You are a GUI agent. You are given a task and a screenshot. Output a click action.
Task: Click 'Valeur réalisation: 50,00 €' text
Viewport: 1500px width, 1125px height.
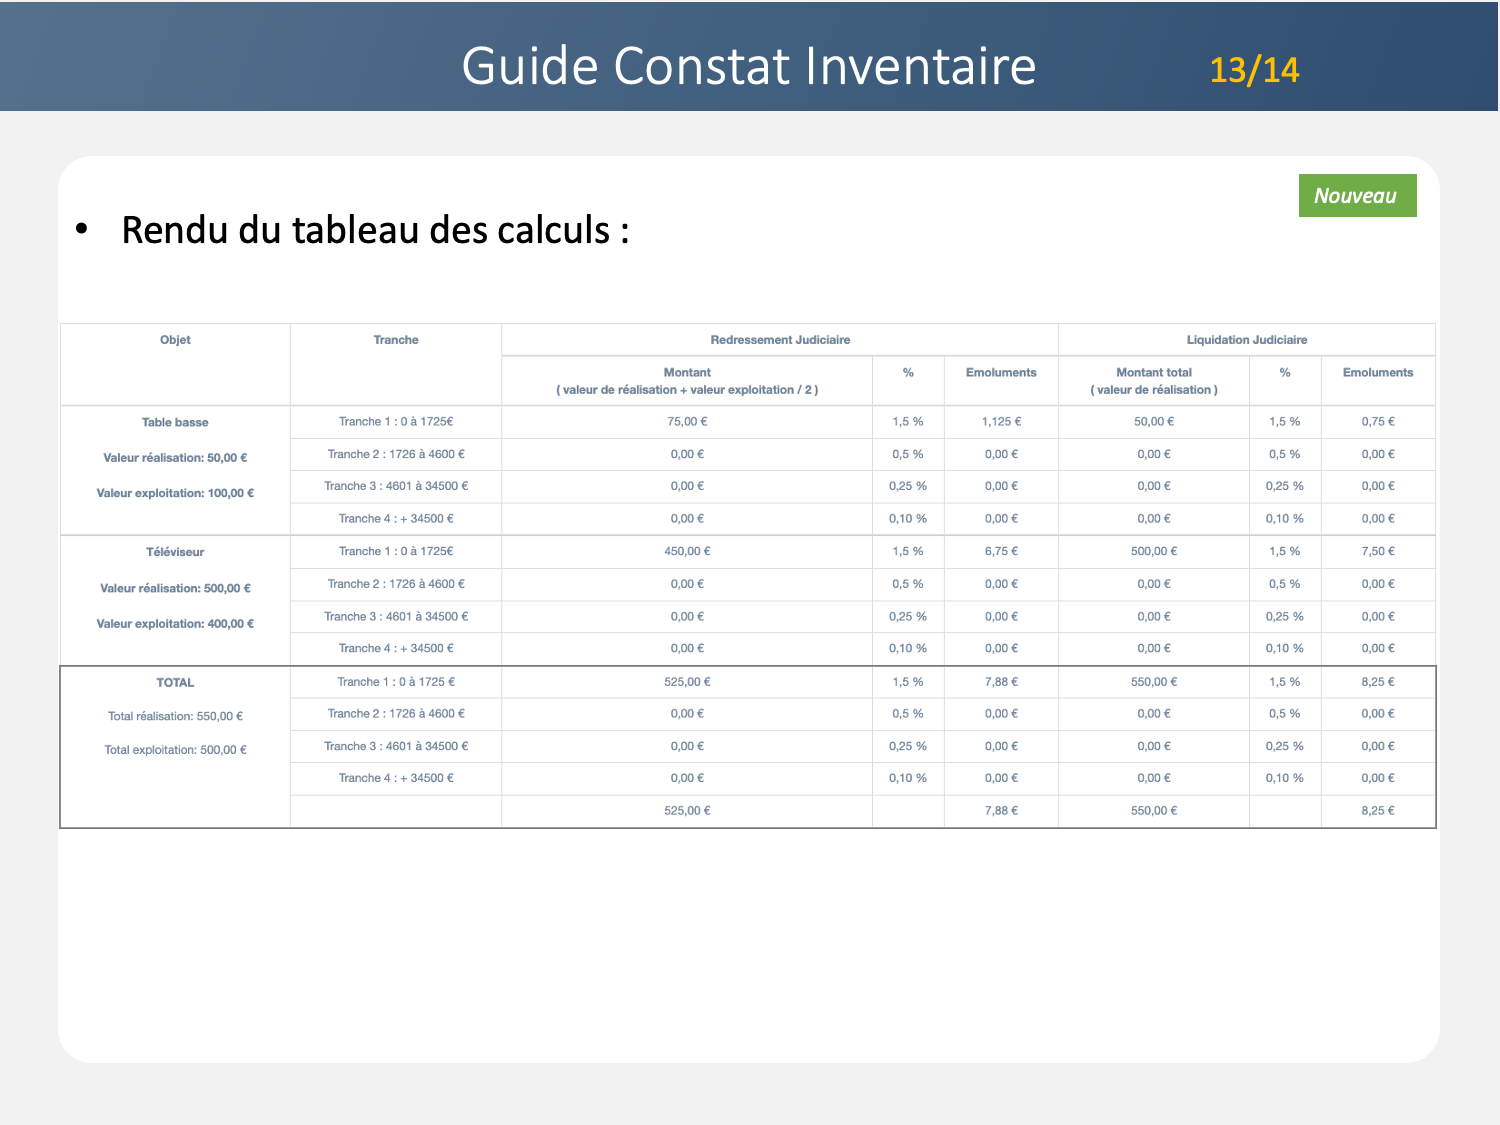click(175, 458)
